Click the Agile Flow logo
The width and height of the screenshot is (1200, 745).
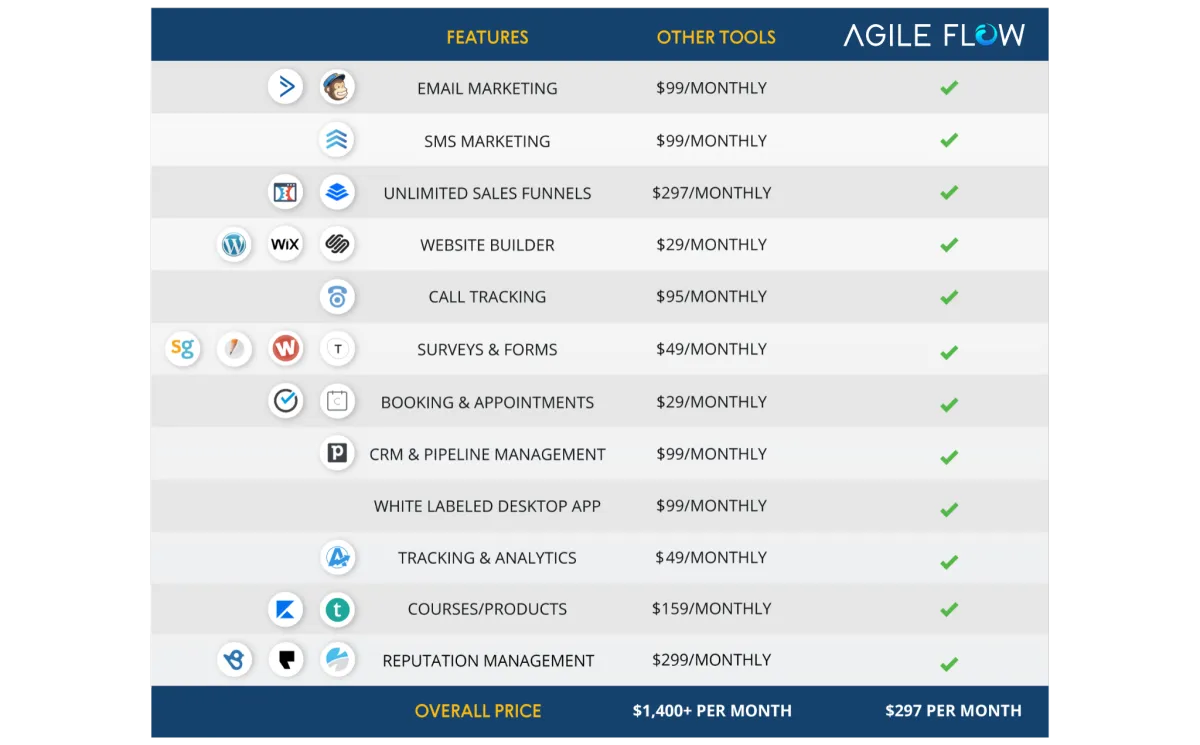tap(934, 36)
